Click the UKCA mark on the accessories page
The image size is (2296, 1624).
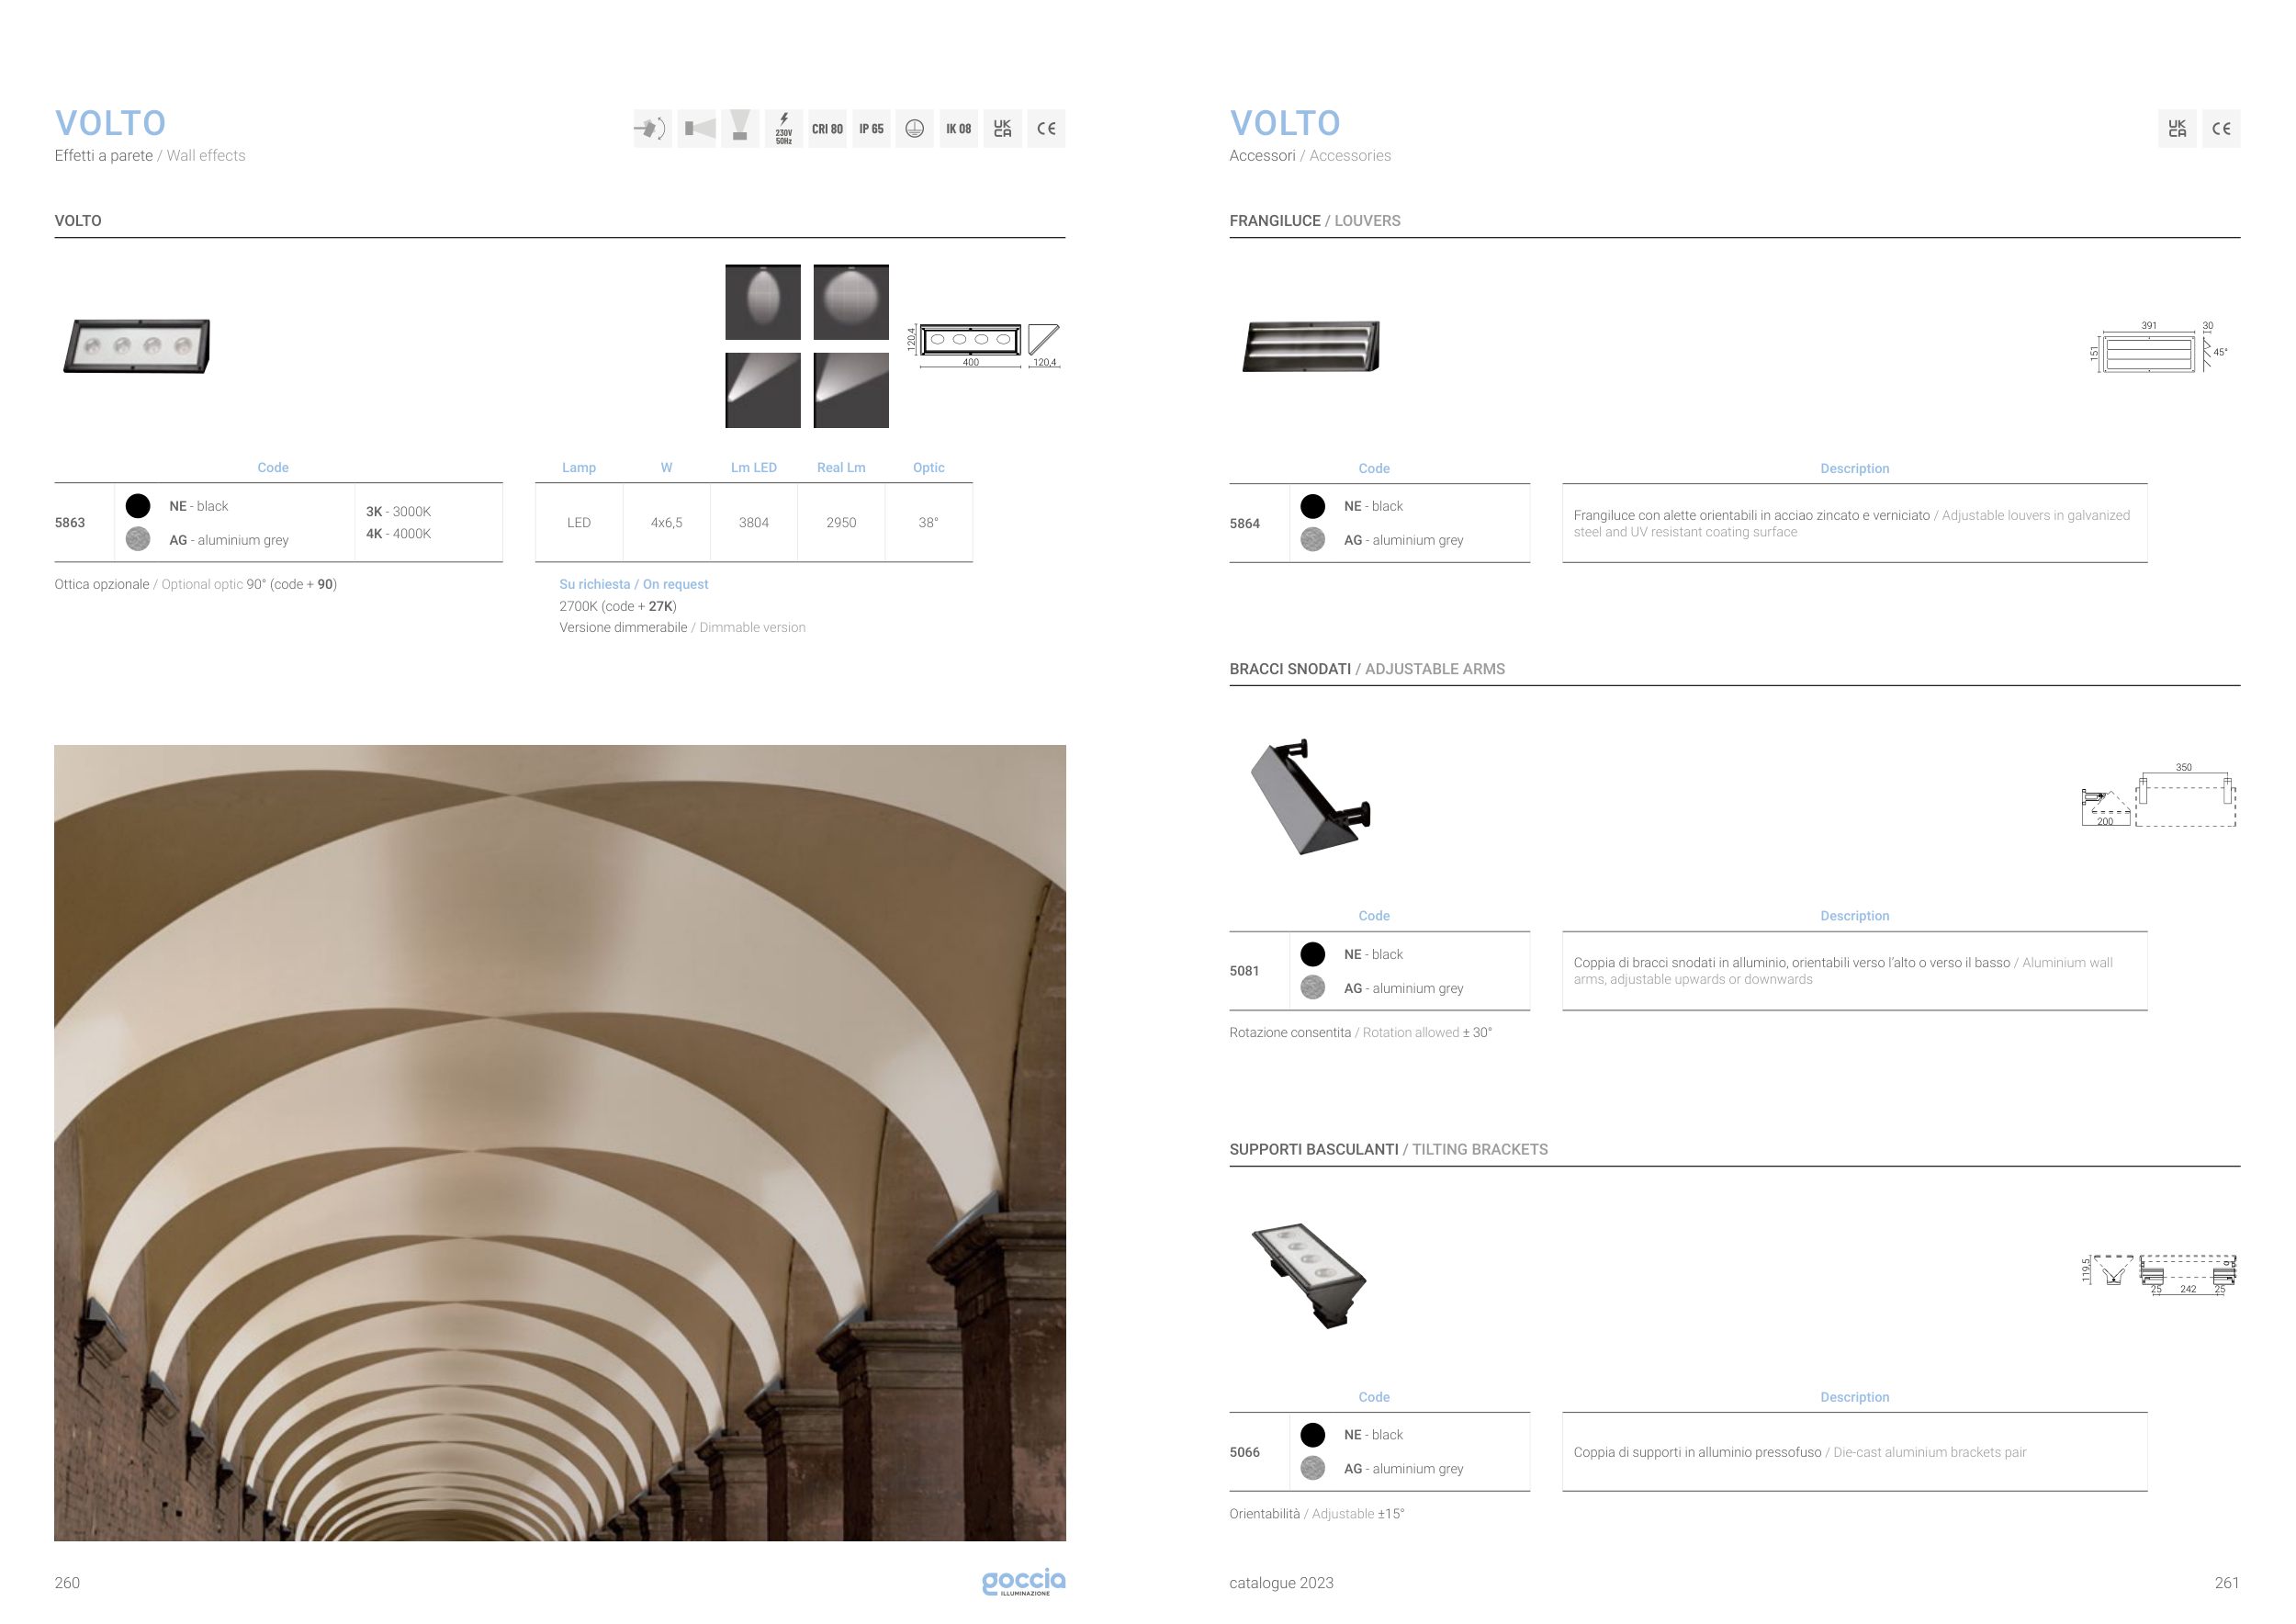2177,129
